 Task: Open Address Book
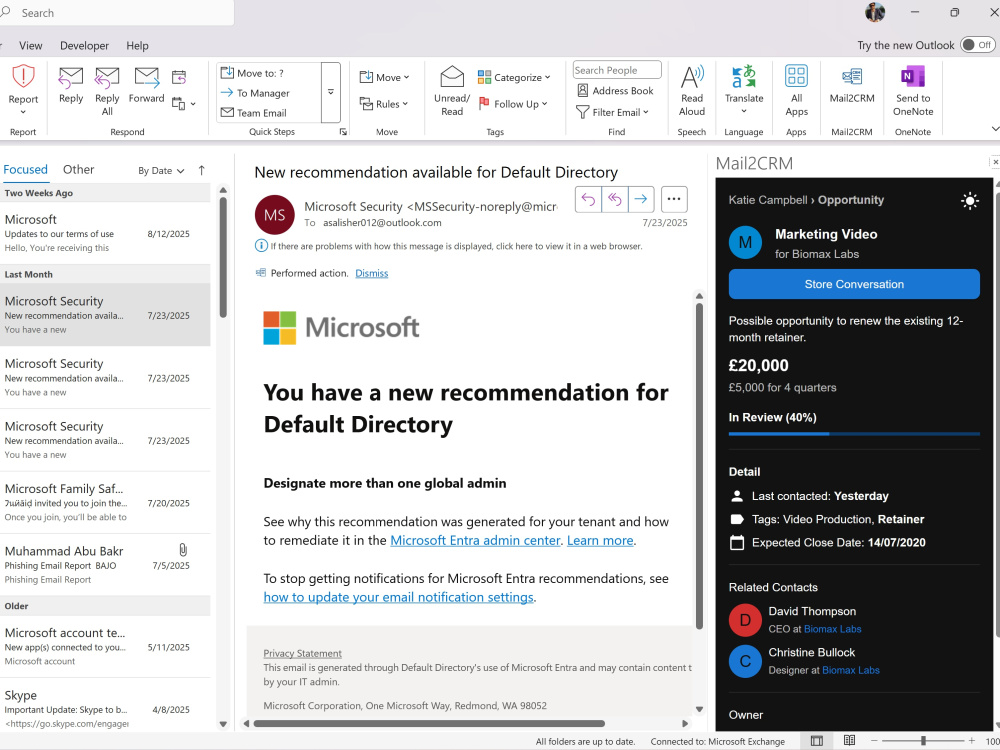click(x=615, y=91)
